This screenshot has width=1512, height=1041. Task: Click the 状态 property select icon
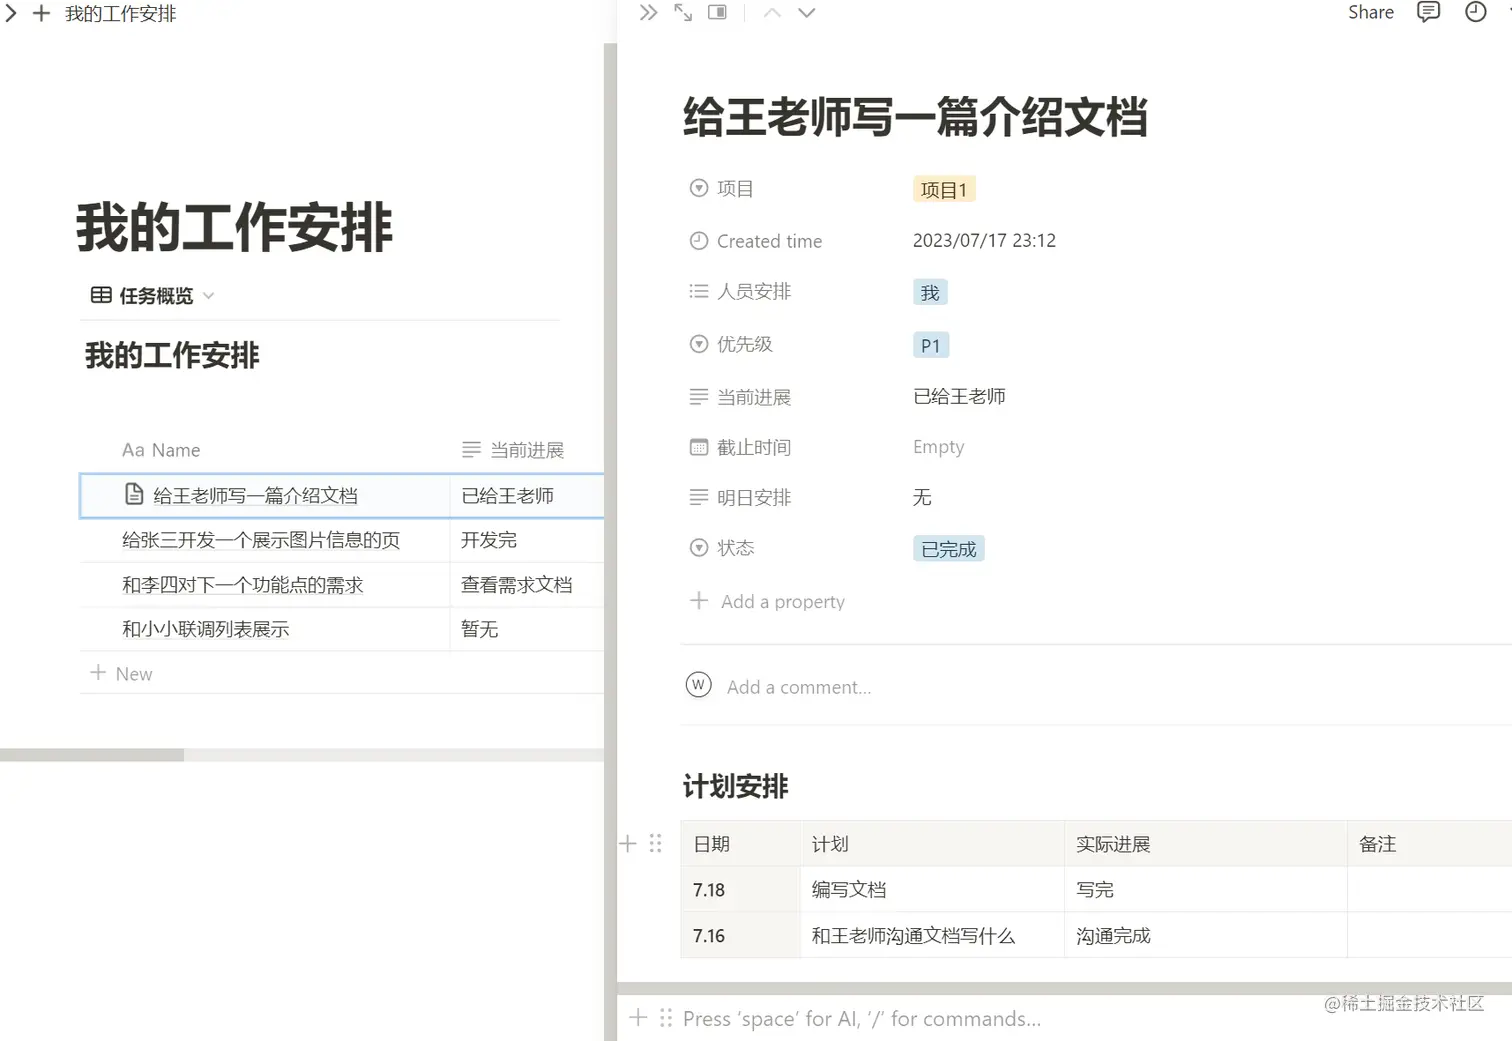(699, 548)
